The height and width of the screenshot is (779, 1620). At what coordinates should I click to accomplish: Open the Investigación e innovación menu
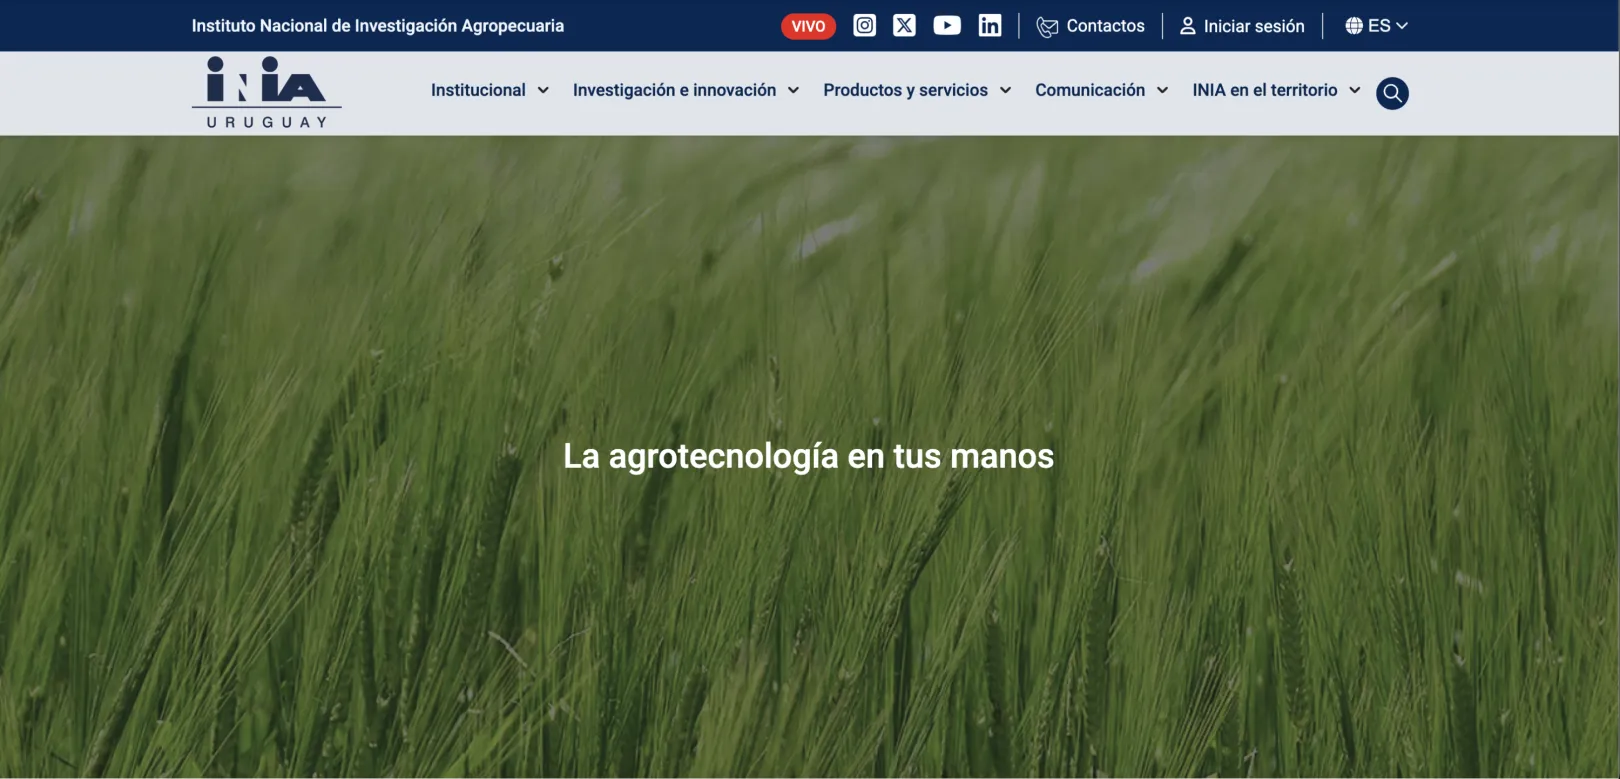pyautogui.click(x=674, y=90)
